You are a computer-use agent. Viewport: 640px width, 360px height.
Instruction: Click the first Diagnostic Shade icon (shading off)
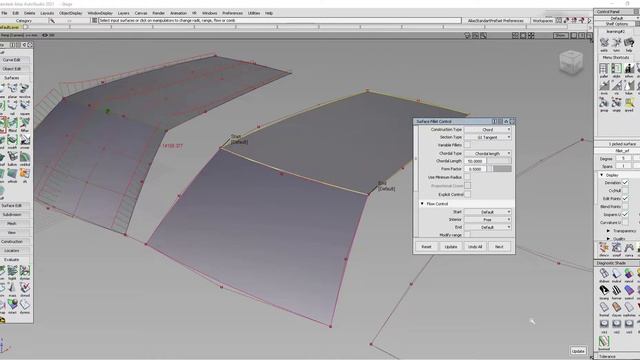click(x=604, y=273)
